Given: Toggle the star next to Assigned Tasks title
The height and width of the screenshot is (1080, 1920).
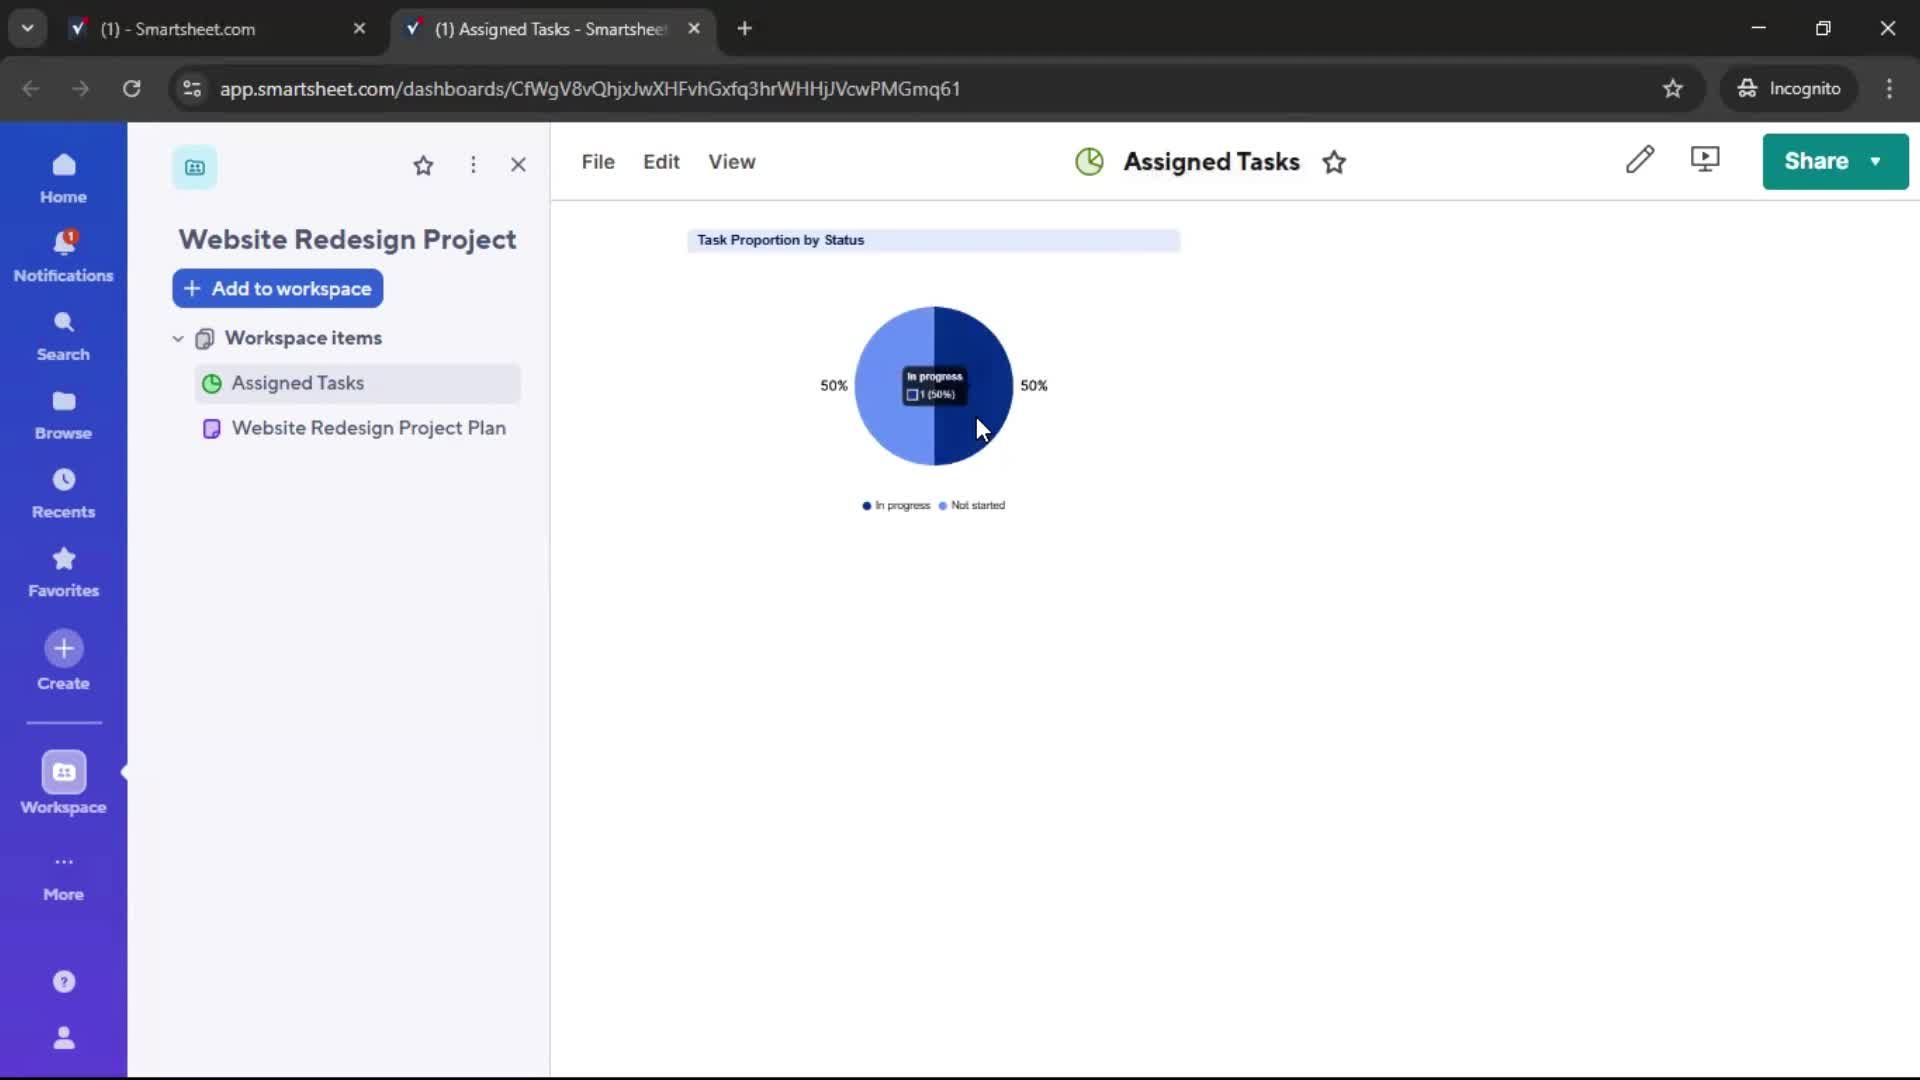Looking at the screenshot, I should pyautogui.click(x=1335, y=161).
